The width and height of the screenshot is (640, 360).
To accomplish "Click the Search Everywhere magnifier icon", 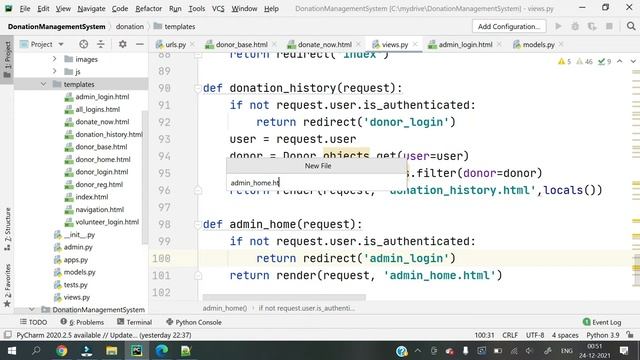I will point(631,27).
